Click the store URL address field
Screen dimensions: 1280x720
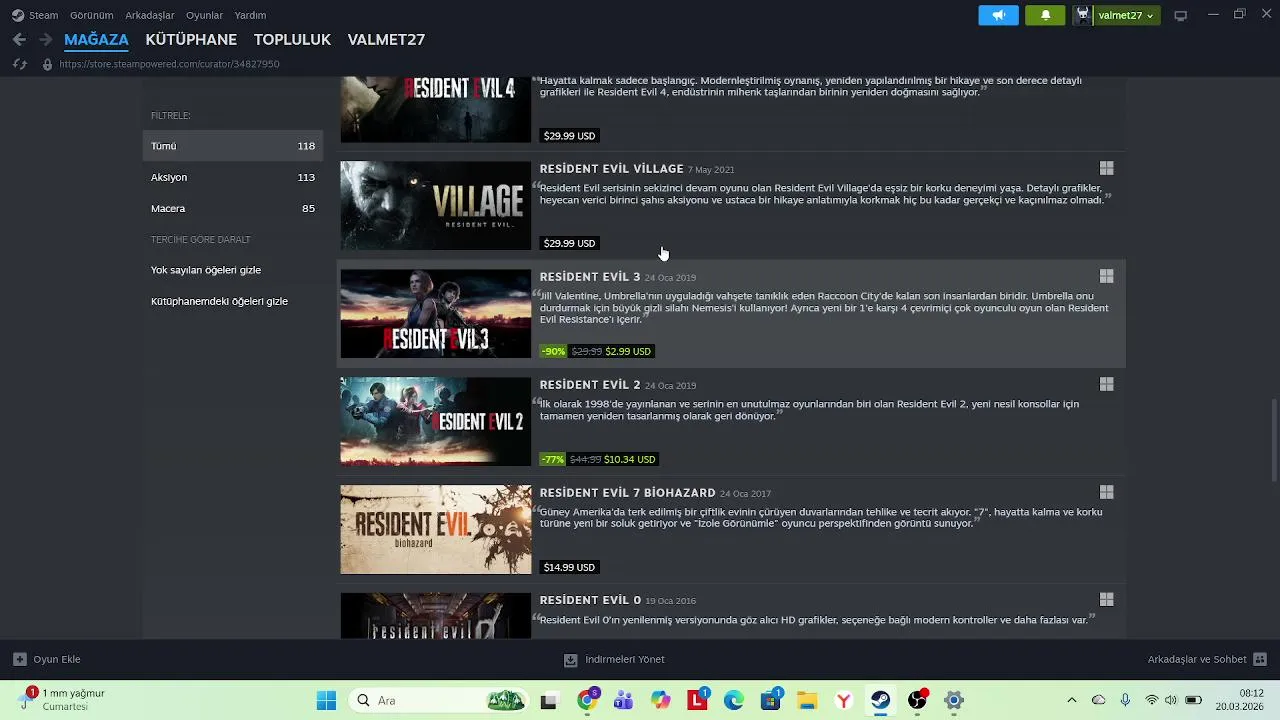pos(169,64)
